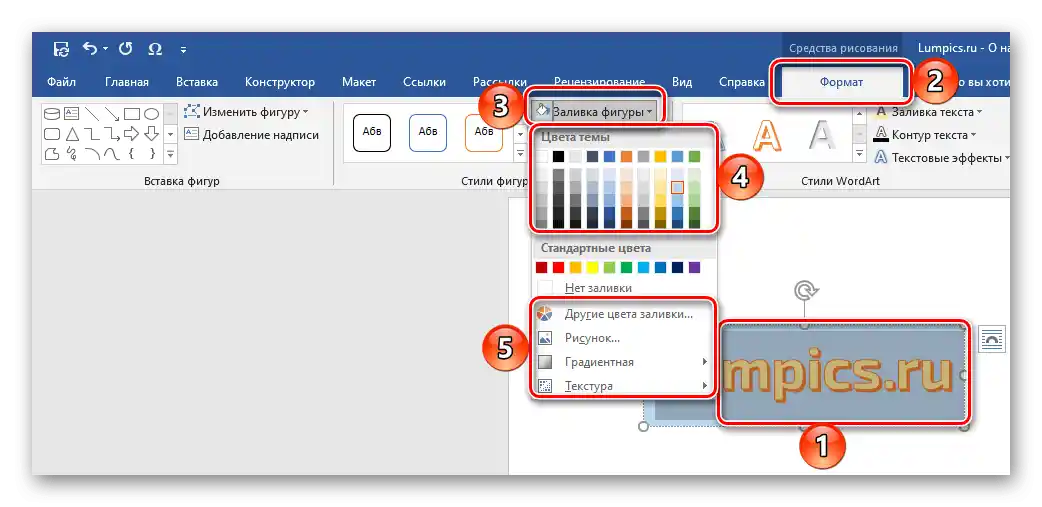1042x507 pixels.
Task: Select the right block arrow shape
Action: tap(132, 134)
